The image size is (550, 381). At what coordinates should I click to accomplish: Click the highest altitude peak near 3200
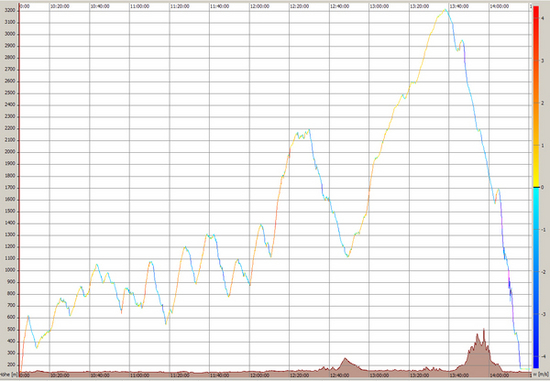pos(445,10)
